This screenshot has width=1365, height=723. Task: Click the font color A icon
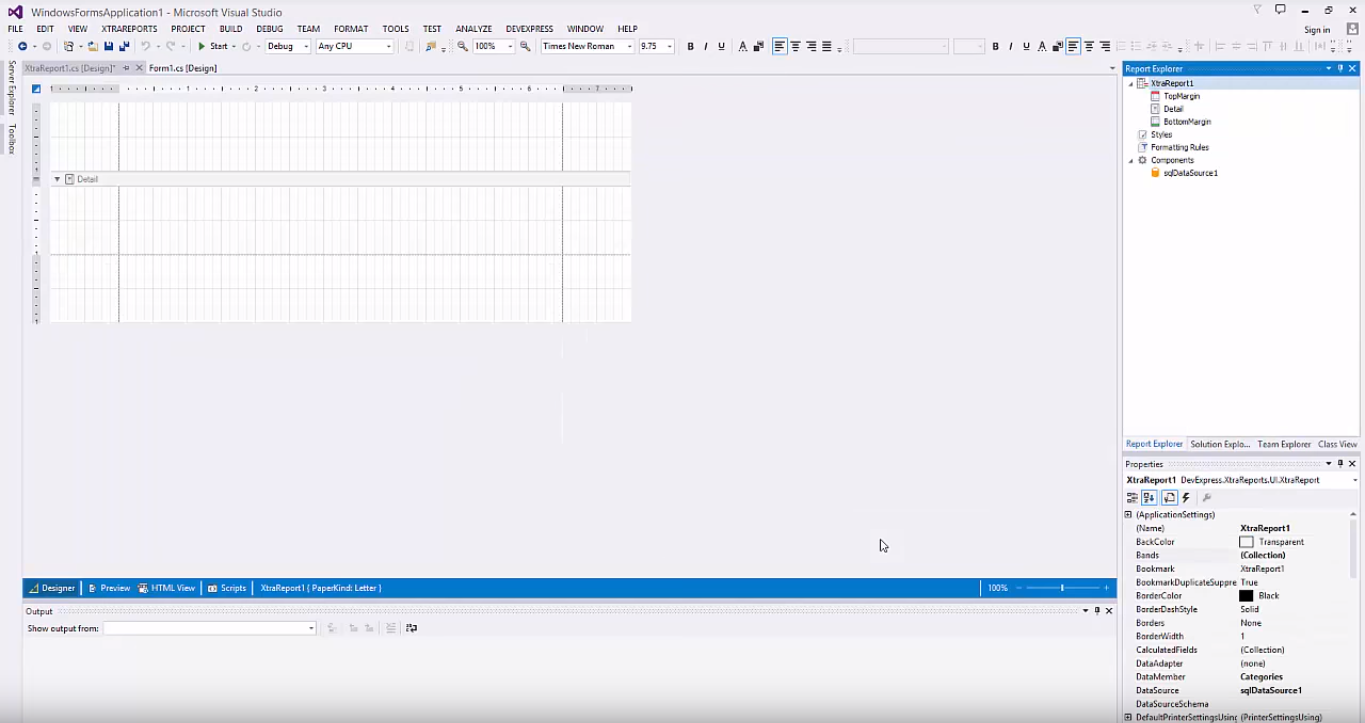[742, 46]
